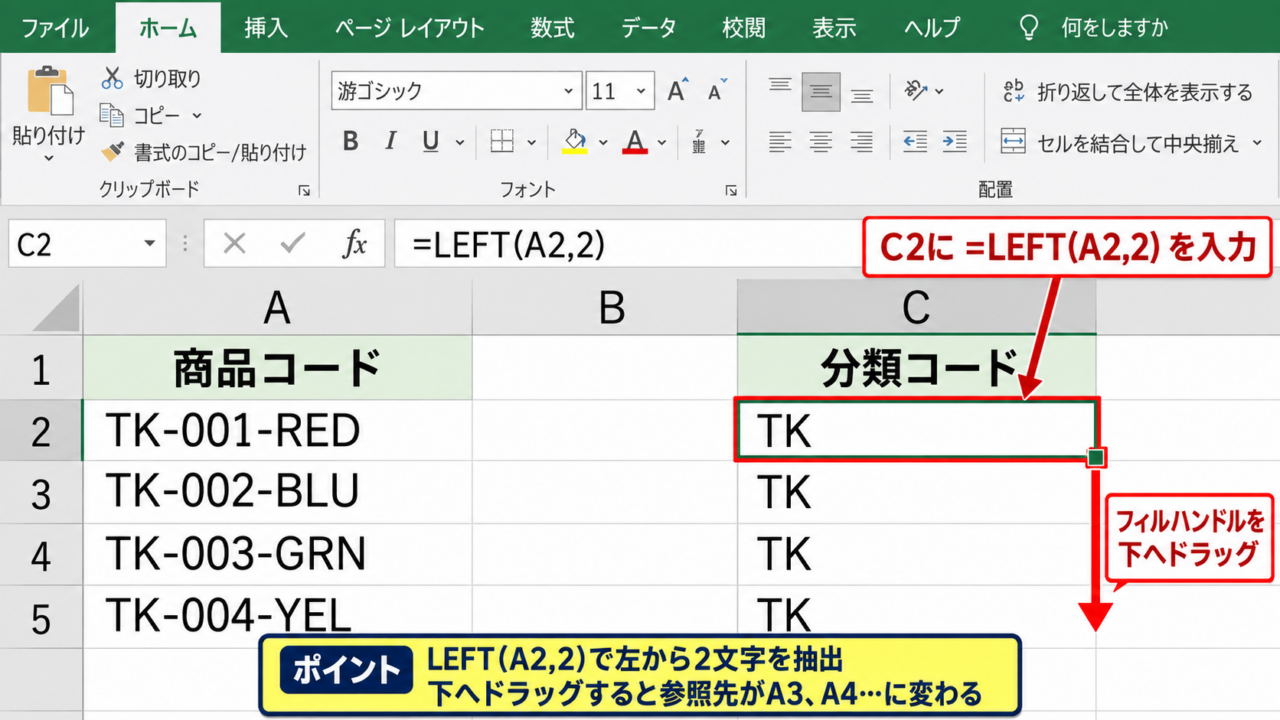The image size is (1280, 720).
Task: Open the File (ファイル) tab
Action: pyautogui.click(x=55, y=27)
